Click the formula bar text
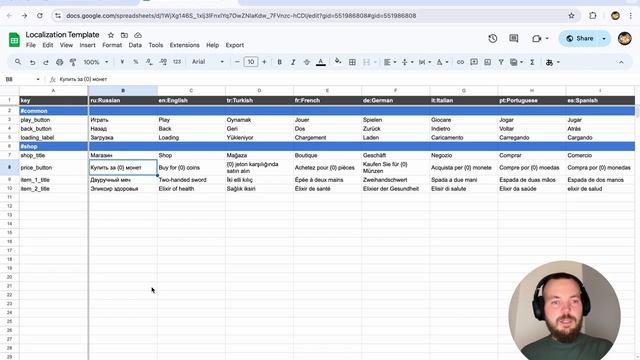This screenshot has width=640, height=360. pos(83,79)
